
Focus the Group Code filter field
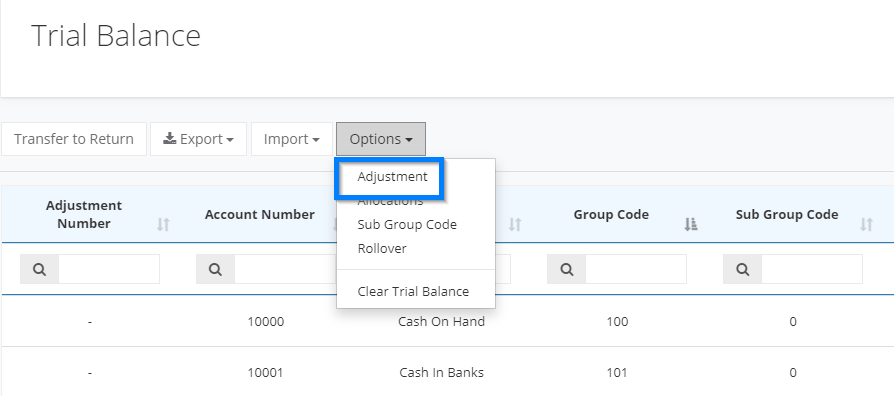(636, 269)
